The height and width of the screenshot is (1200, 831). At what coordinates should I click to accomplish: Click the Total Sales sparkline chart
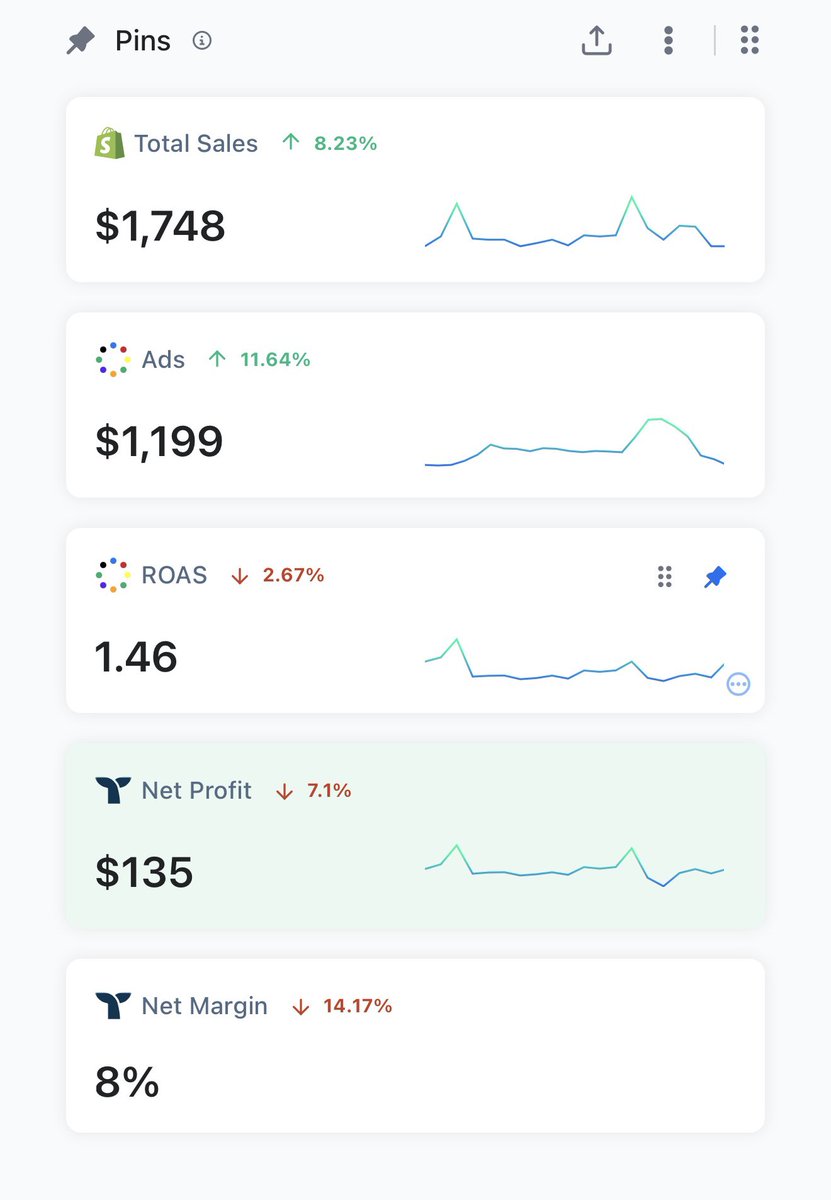coord(575,222)
